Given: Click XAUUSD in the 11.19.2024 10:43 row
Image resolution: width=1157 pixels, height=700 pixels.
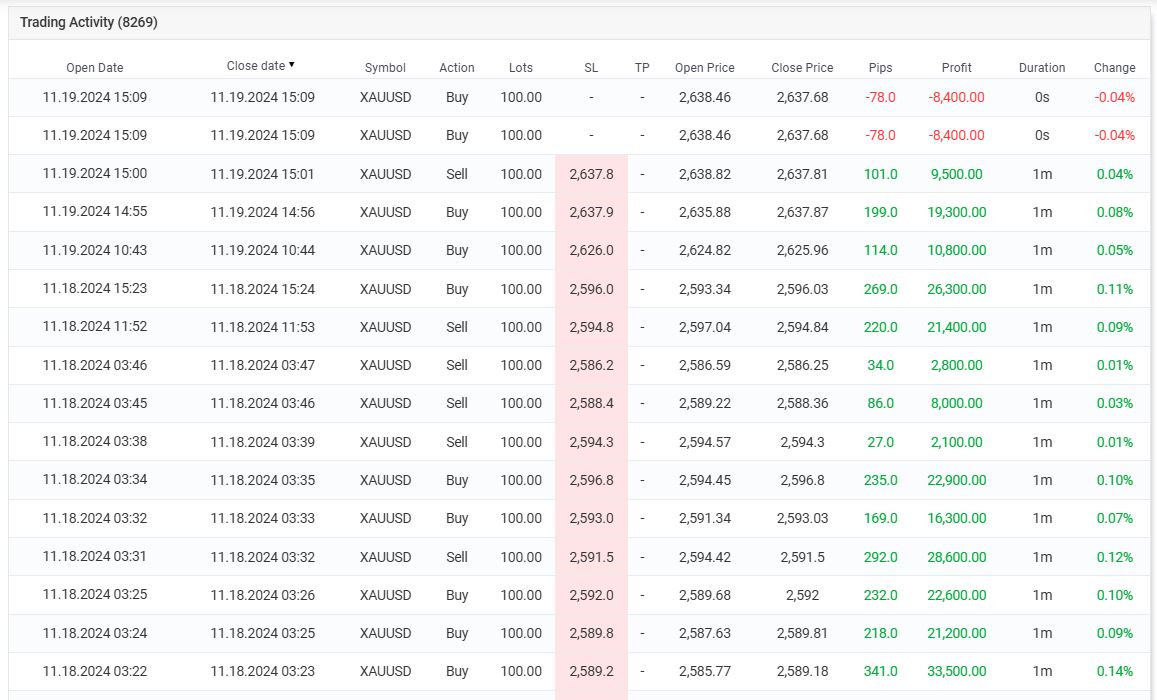Looking at the screenshot, I should click(x=385, y=250).
